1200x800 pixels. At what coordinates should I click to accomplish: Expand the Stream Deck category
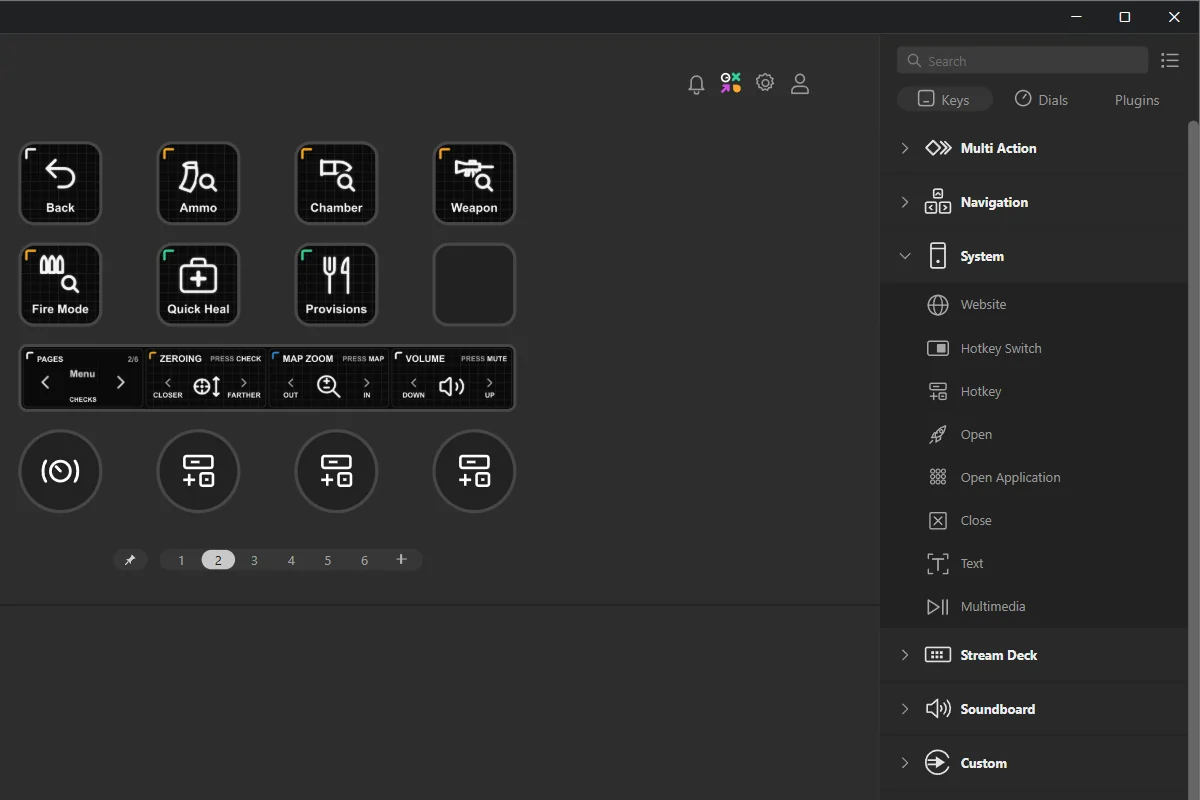click(x=1033, y=655)
